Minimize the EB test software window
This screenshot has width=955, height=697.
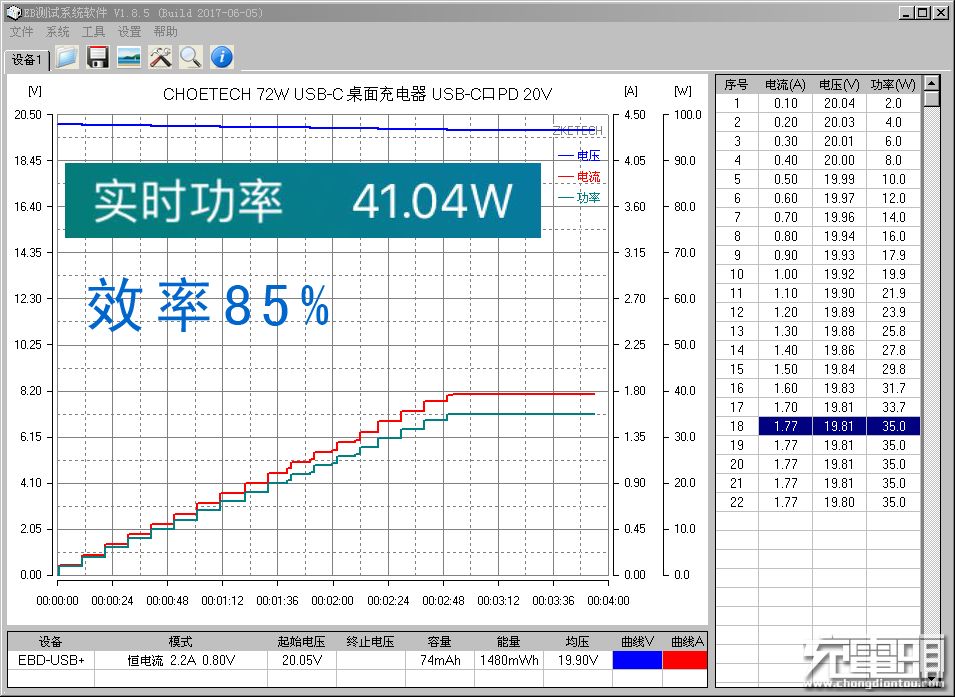(906, 12)
